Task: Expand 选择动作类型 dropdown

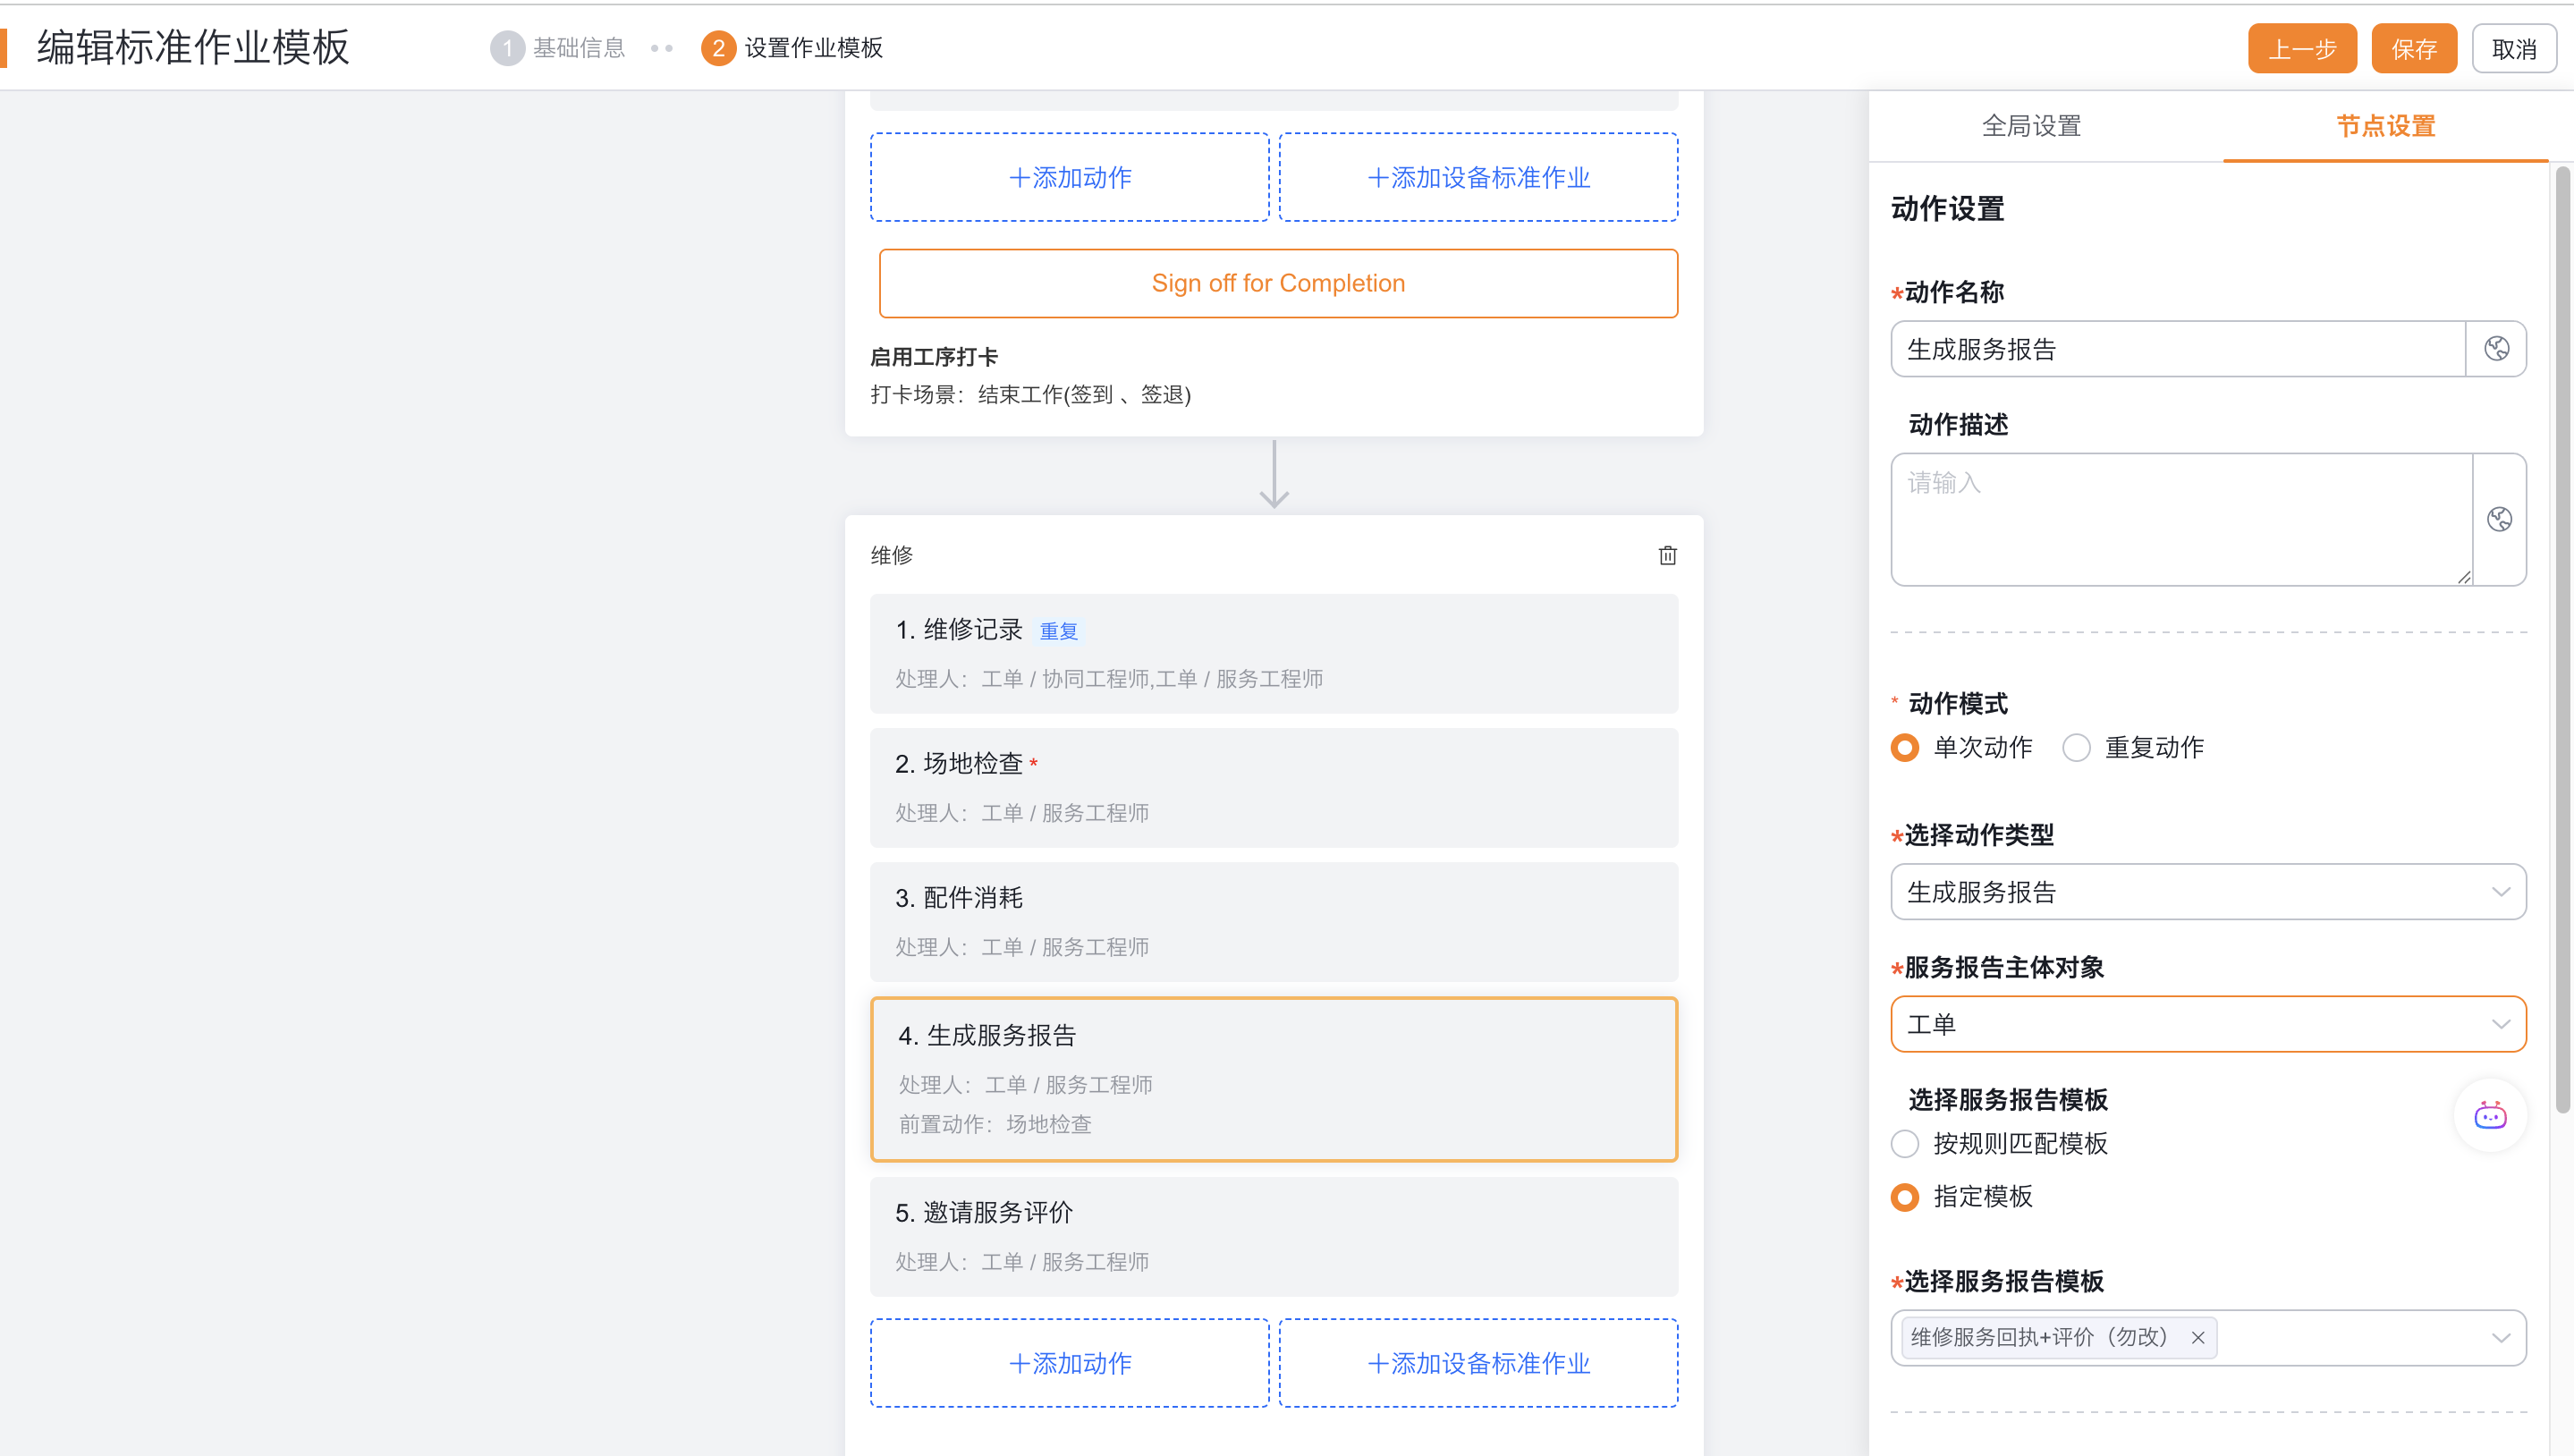Action: [x=2207, y=892]
